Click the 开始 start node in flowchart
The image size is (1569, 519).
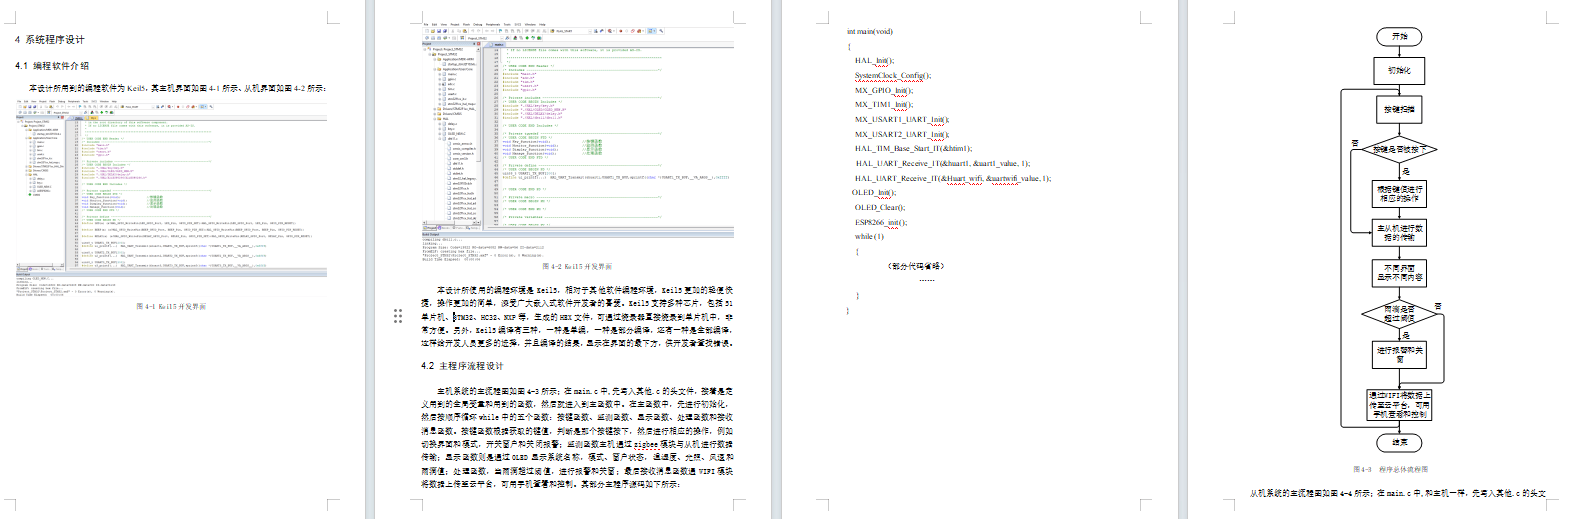1399,36
